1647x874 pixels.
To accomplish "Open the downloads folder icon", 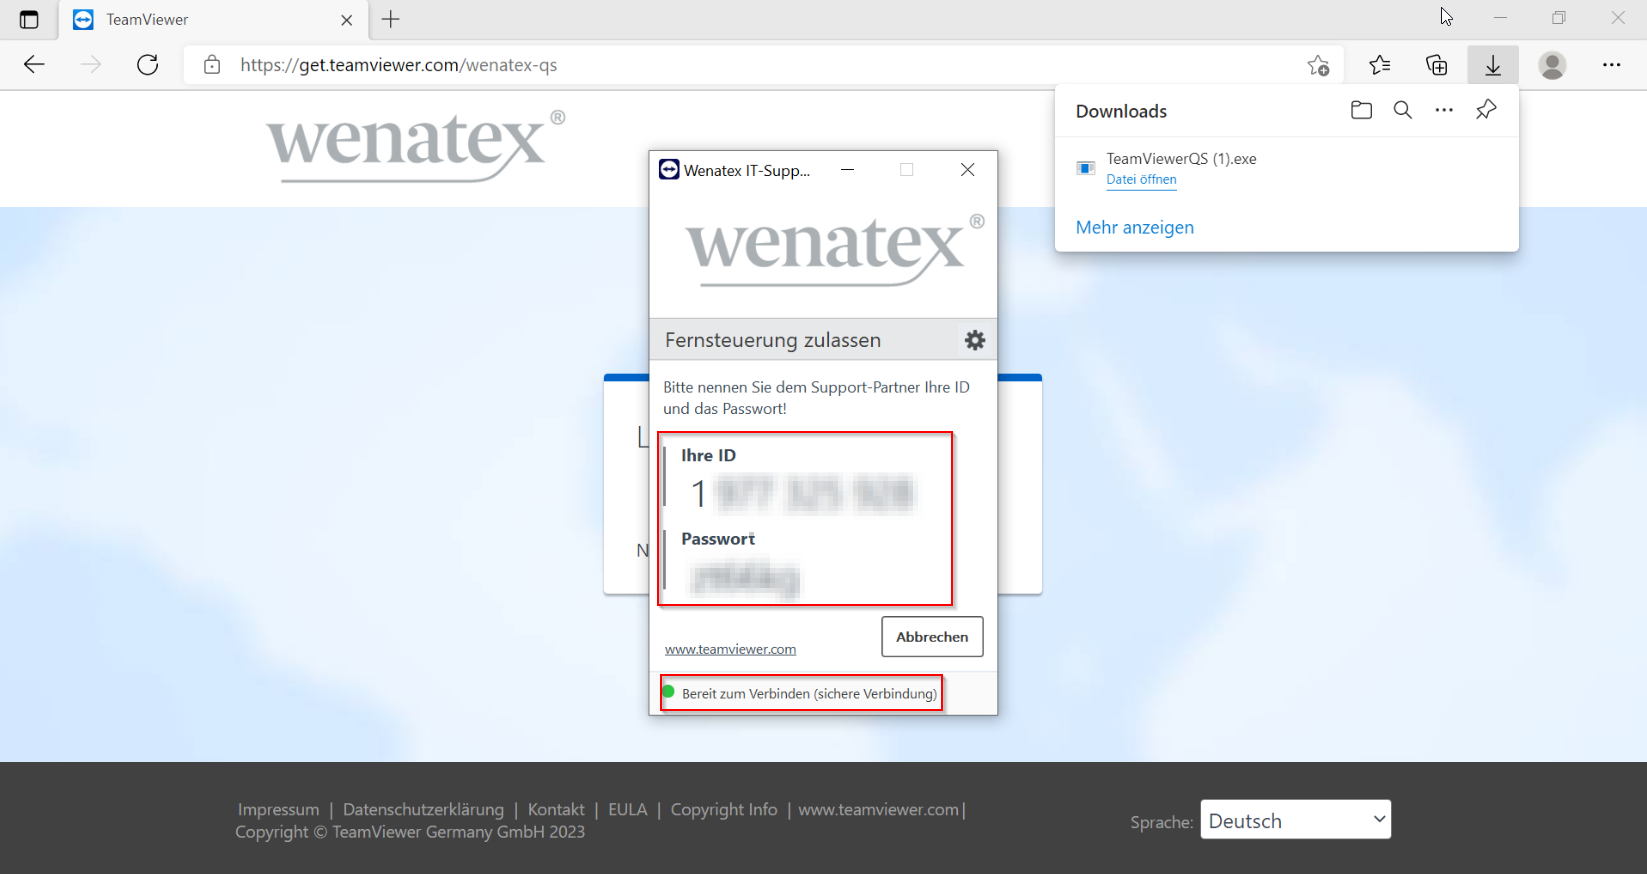I will 1361,110.
